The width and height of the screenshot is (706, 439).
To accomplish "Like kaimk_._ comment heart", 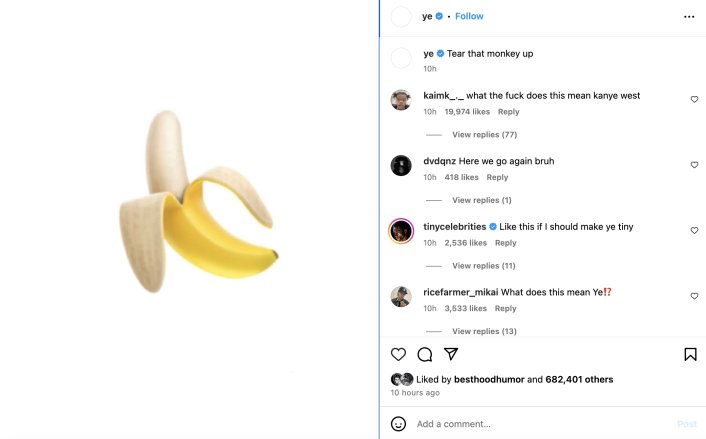I will 694,100.
